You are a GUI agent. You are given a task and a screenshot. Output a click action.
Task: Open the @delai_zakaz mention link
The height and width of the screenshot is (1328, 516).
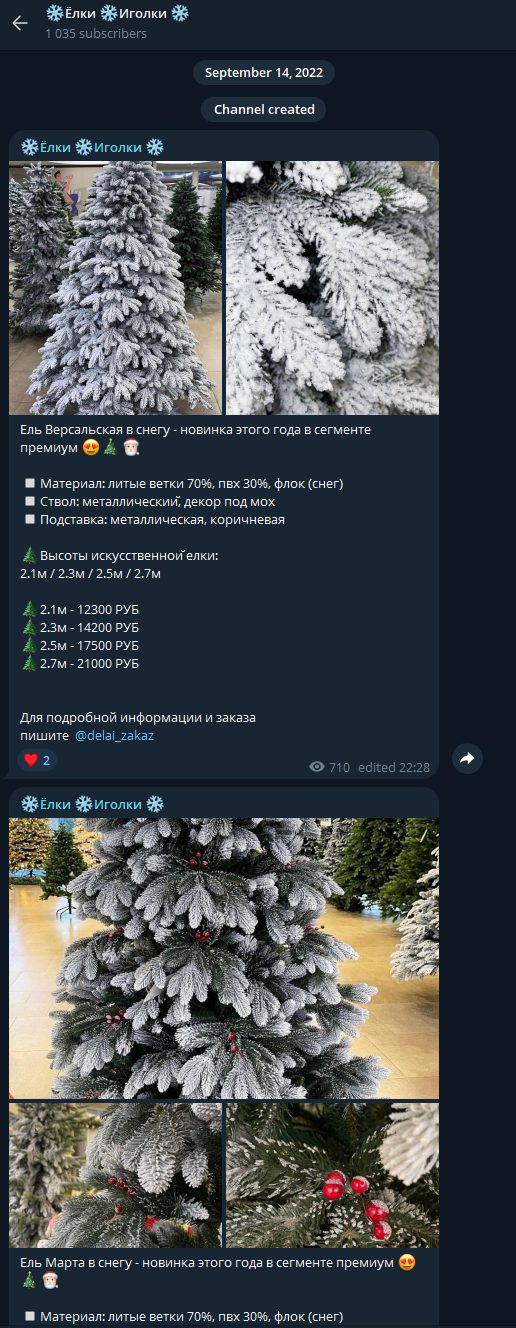point(114,735)
